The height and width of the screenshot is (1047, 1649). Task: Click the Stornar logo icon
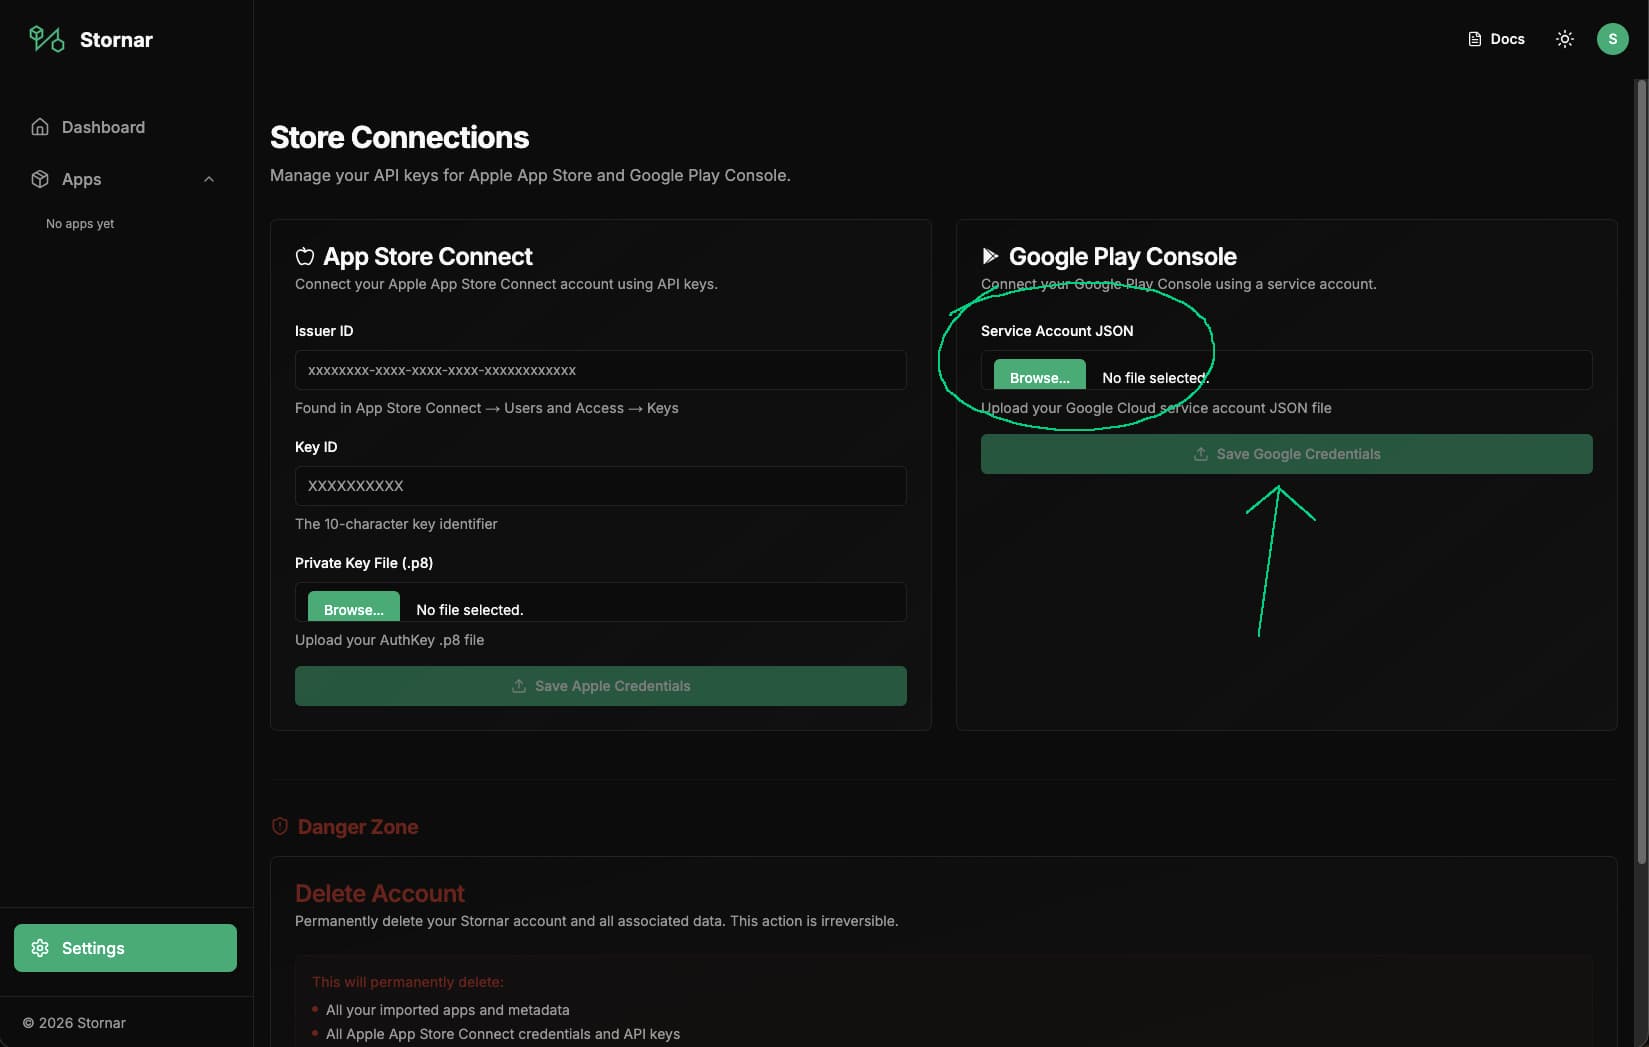[47, 39]
